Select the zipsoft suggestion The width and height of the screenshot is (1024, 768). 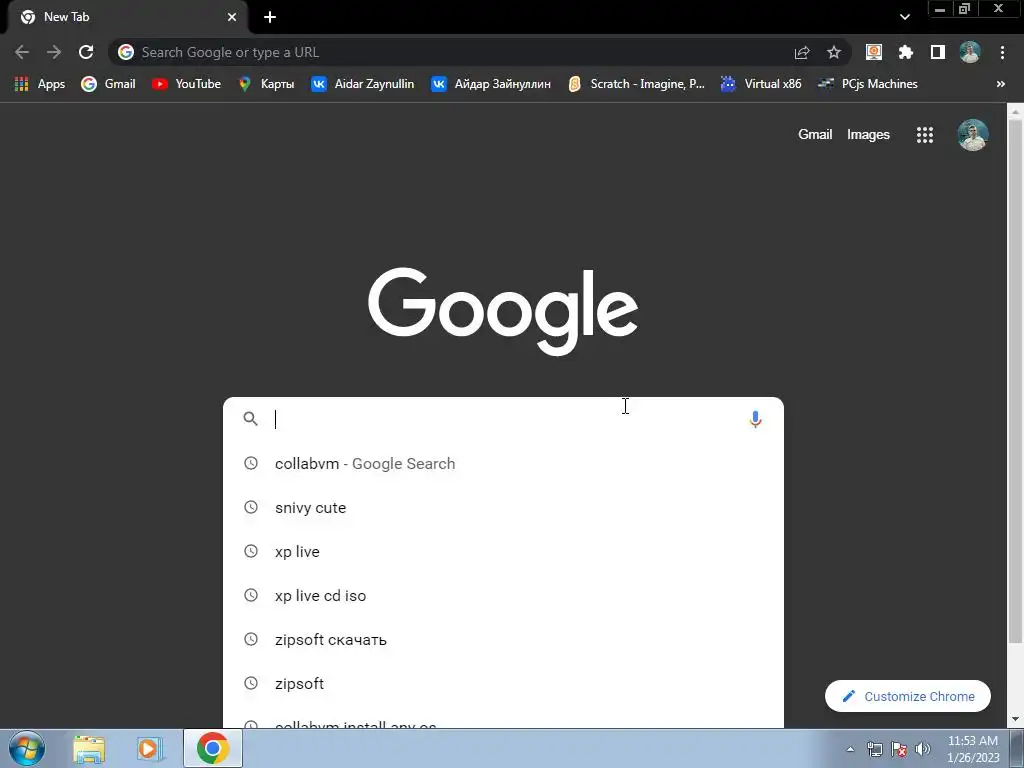[503, 684]
